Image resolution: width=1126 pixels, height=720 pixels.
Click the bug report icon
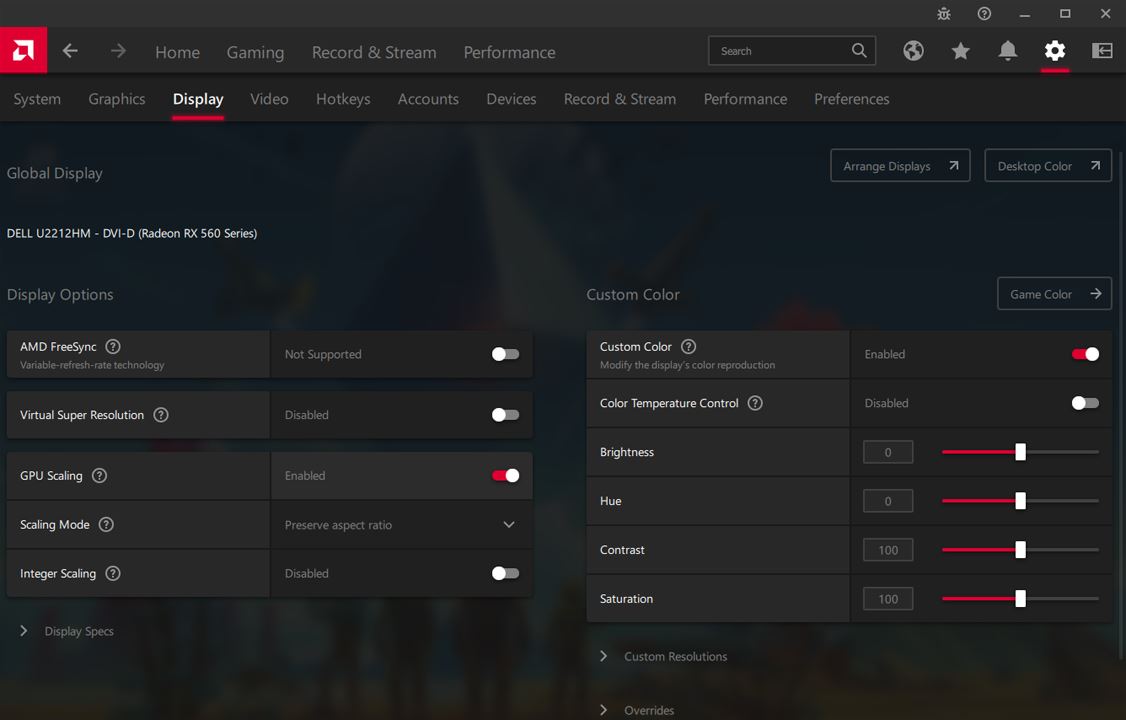944,14
